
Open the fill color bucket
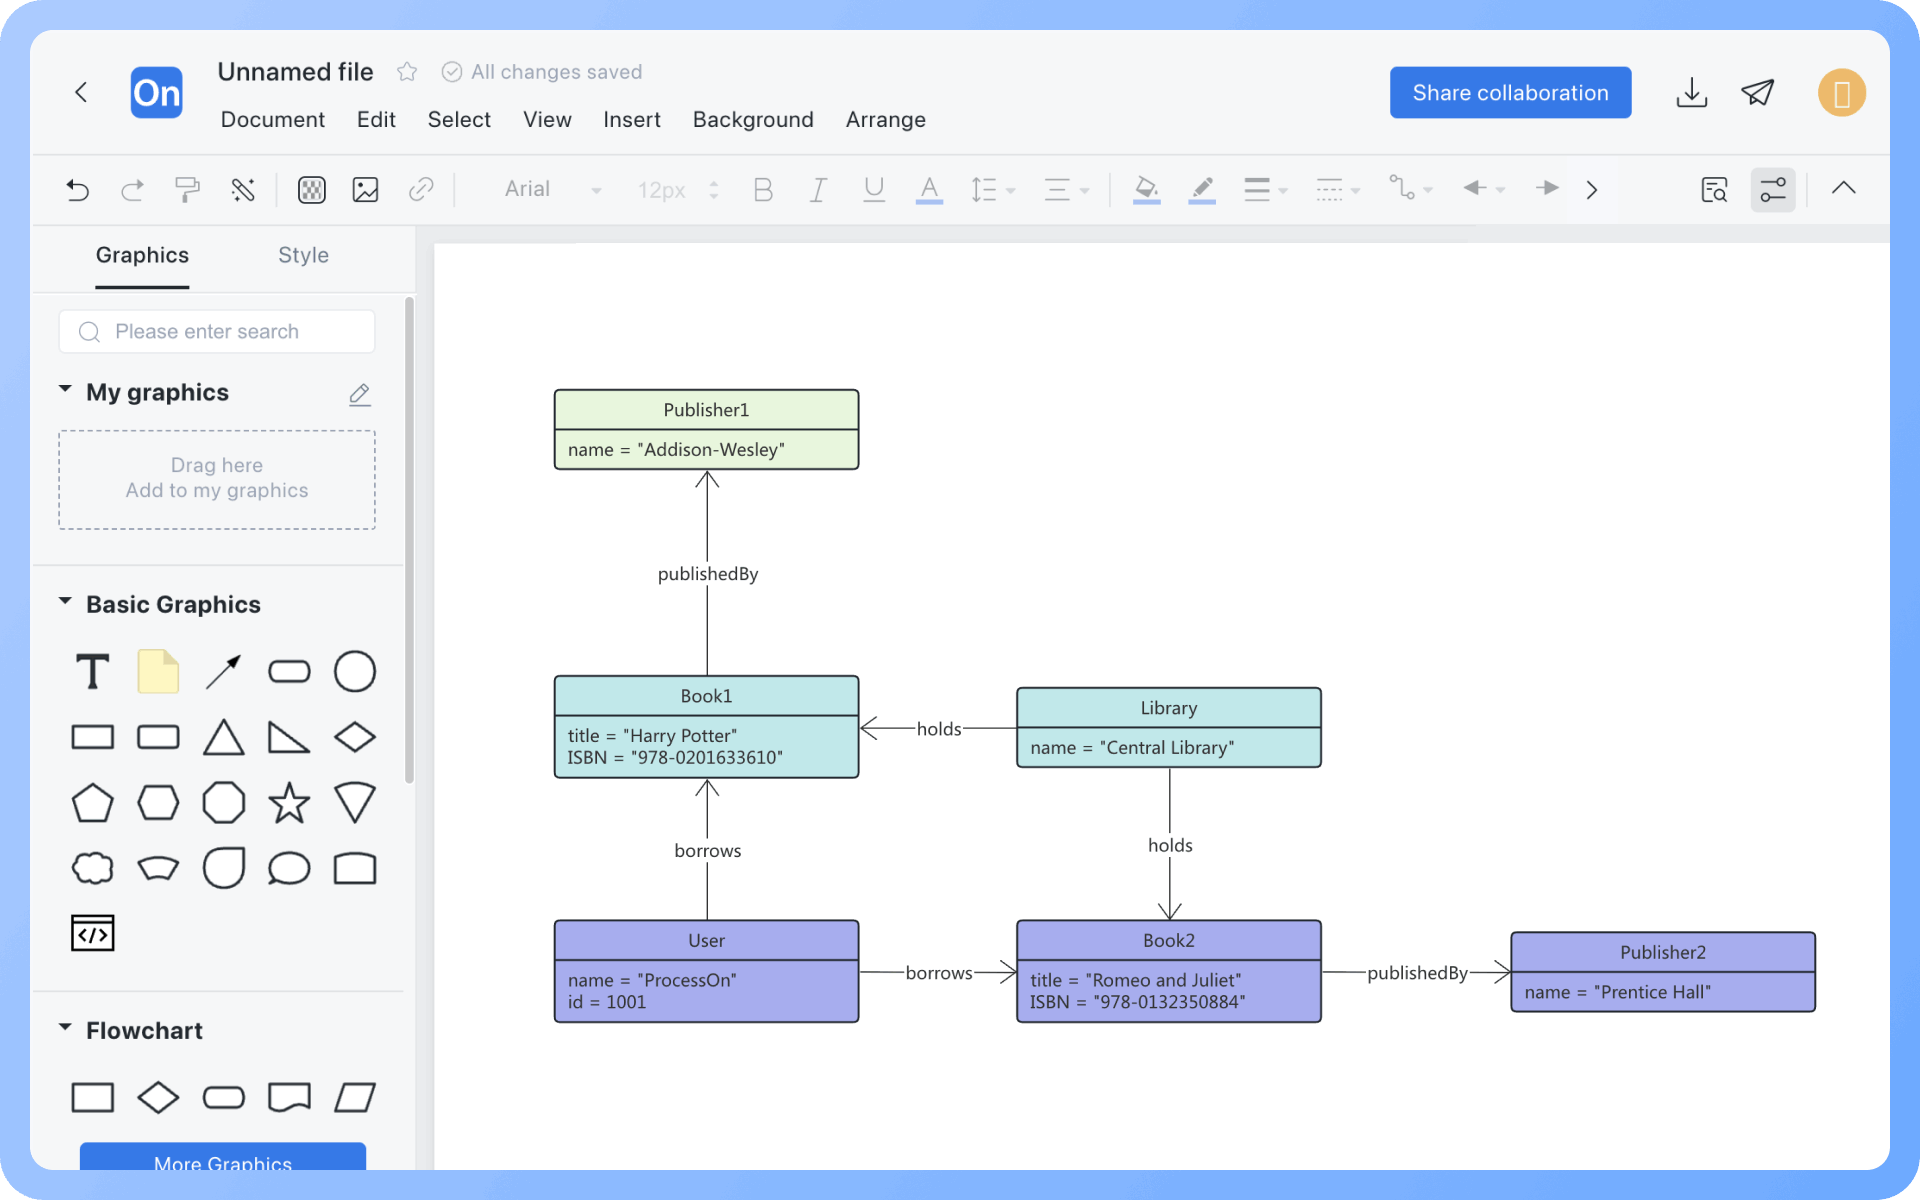[x=1147, y=189]
